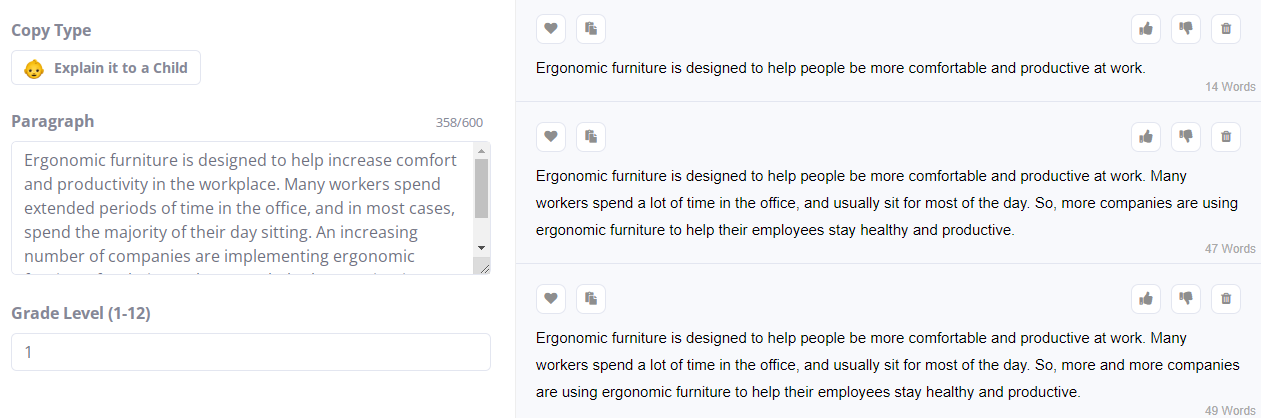The width and height of the screenshot is (1261, 418).
Task: Click inside the Paragraph text area
Action: click(240, 208)
